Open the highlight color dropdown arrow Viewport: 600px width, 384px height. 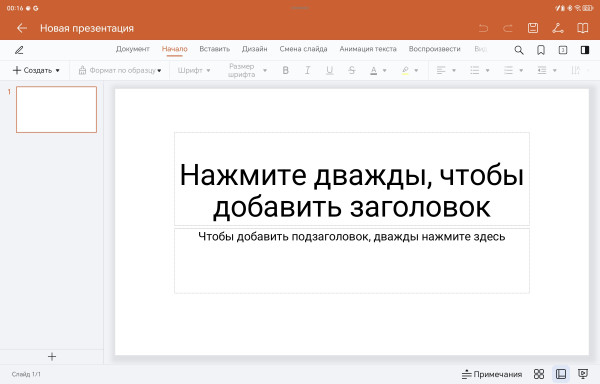pyautogui.click(x=416, y=70)
